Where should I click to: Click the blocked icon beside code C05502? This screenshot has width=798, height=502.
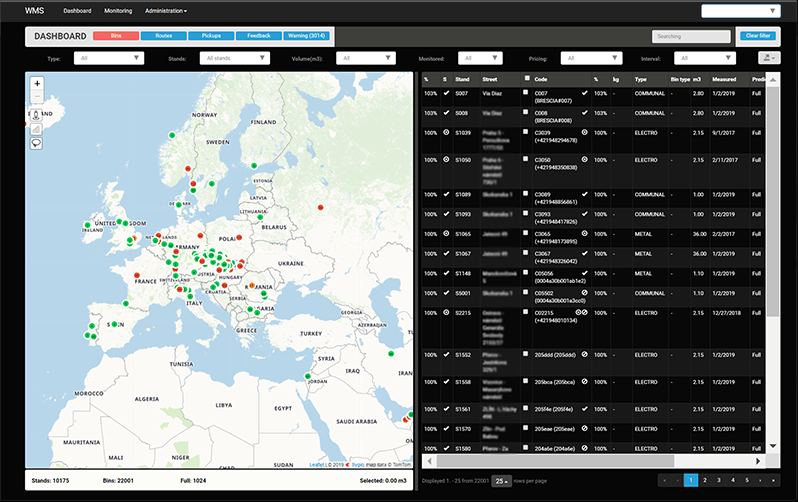(x=585, y=293)
